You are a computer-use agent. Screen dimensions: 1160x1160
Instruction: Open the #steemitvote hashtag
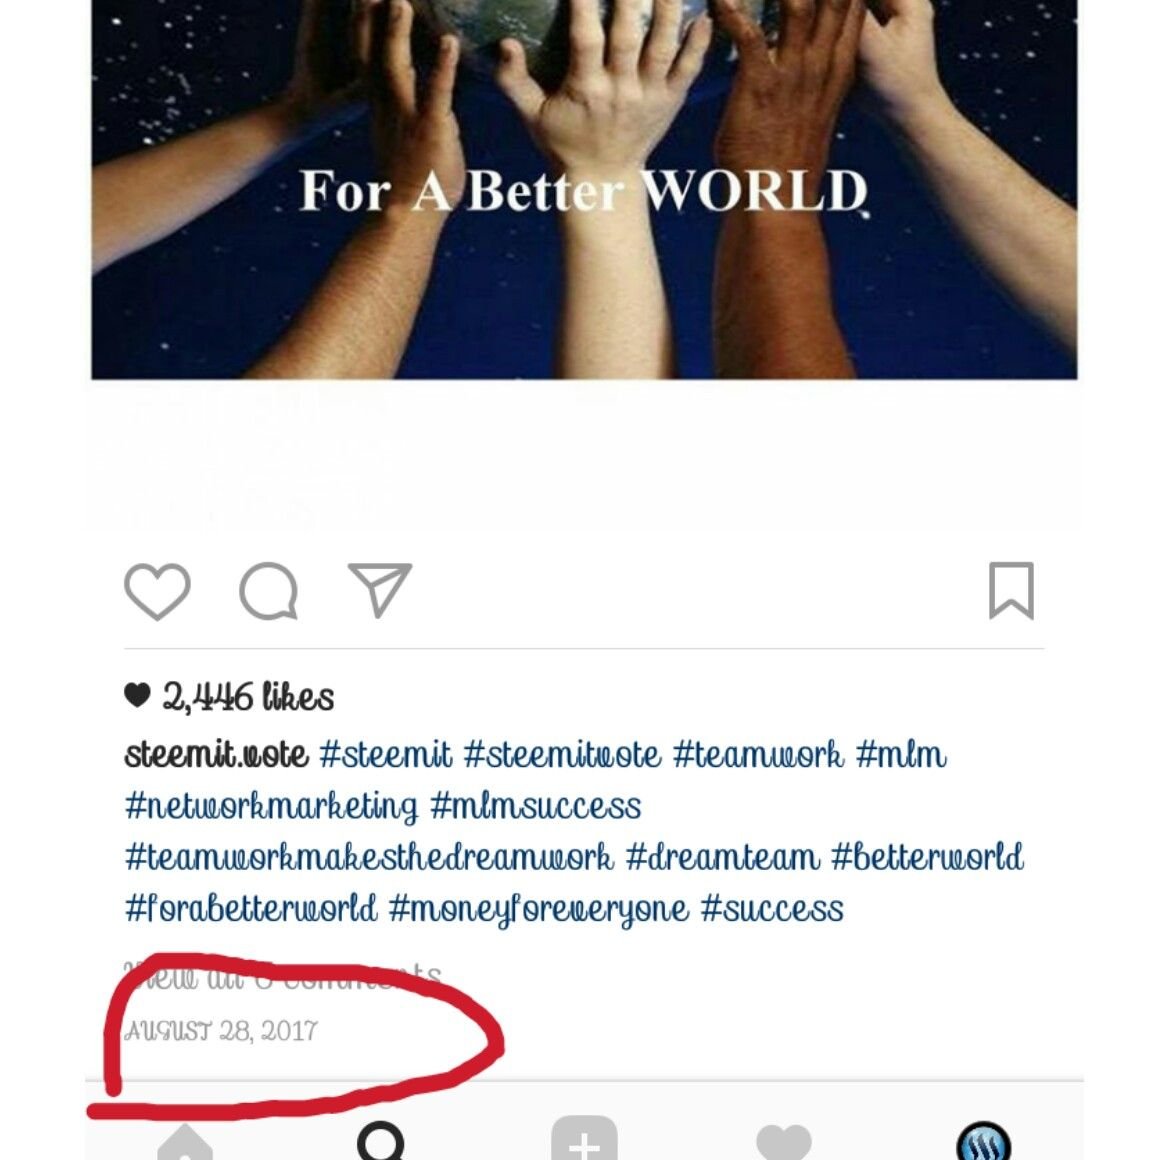(x=562, y=755)
